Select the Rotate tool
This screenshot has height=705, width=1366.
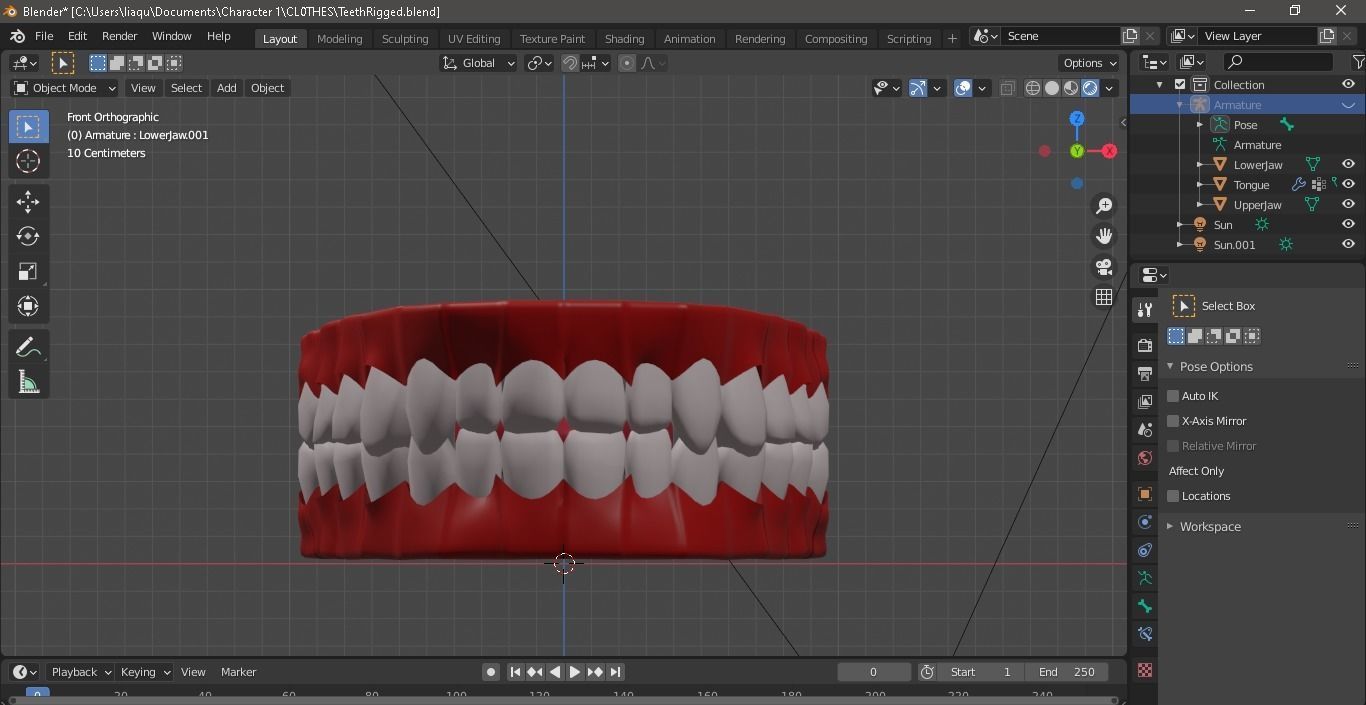[x=28, y=236]
